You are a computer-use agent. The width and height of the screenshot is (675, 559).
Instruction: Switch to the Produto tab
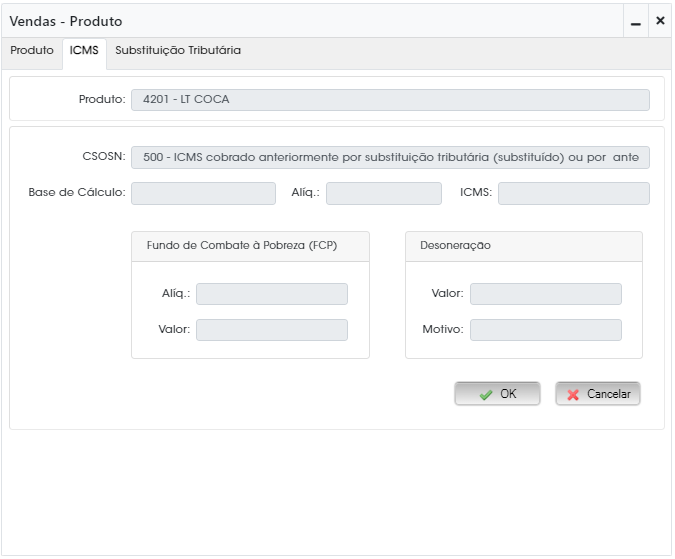(x=32, y=51)
